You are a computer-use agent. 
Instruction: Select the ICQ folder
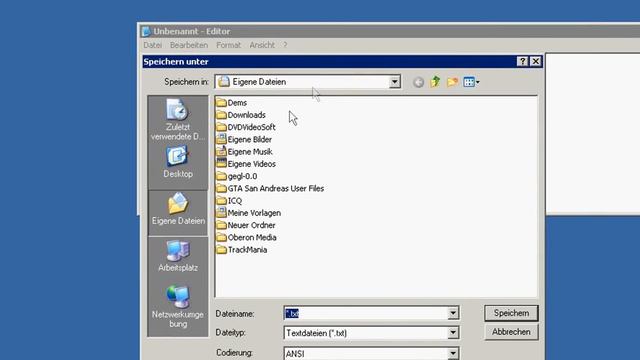click(x=229, y=201)
